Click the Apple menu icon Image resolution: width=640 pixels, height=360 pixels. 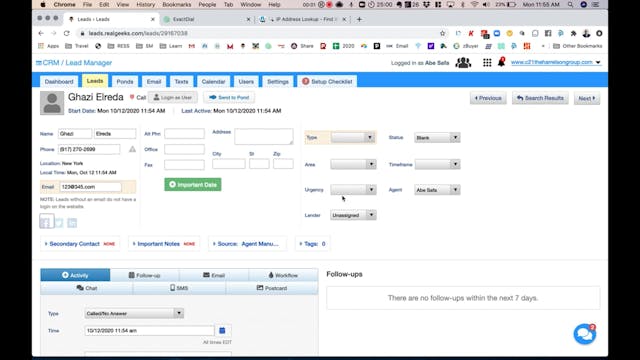[43, 4]
